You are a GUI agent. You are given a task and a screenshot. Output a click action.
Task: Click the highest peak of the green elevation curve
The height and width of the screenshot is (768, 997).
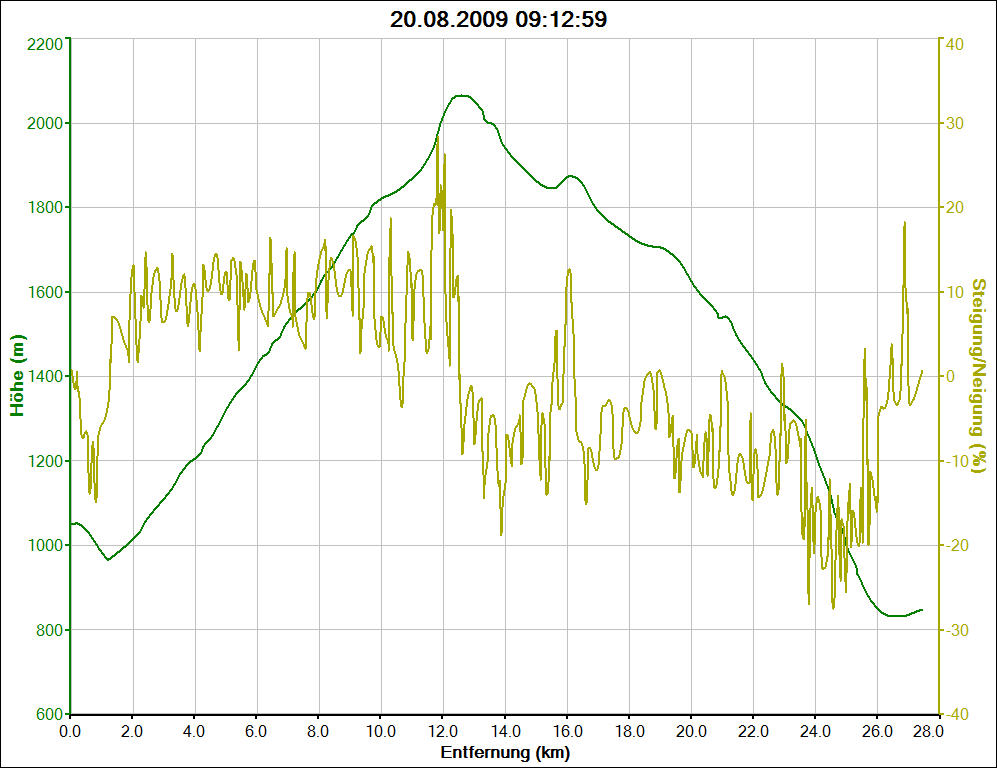[x=460, y=96]
